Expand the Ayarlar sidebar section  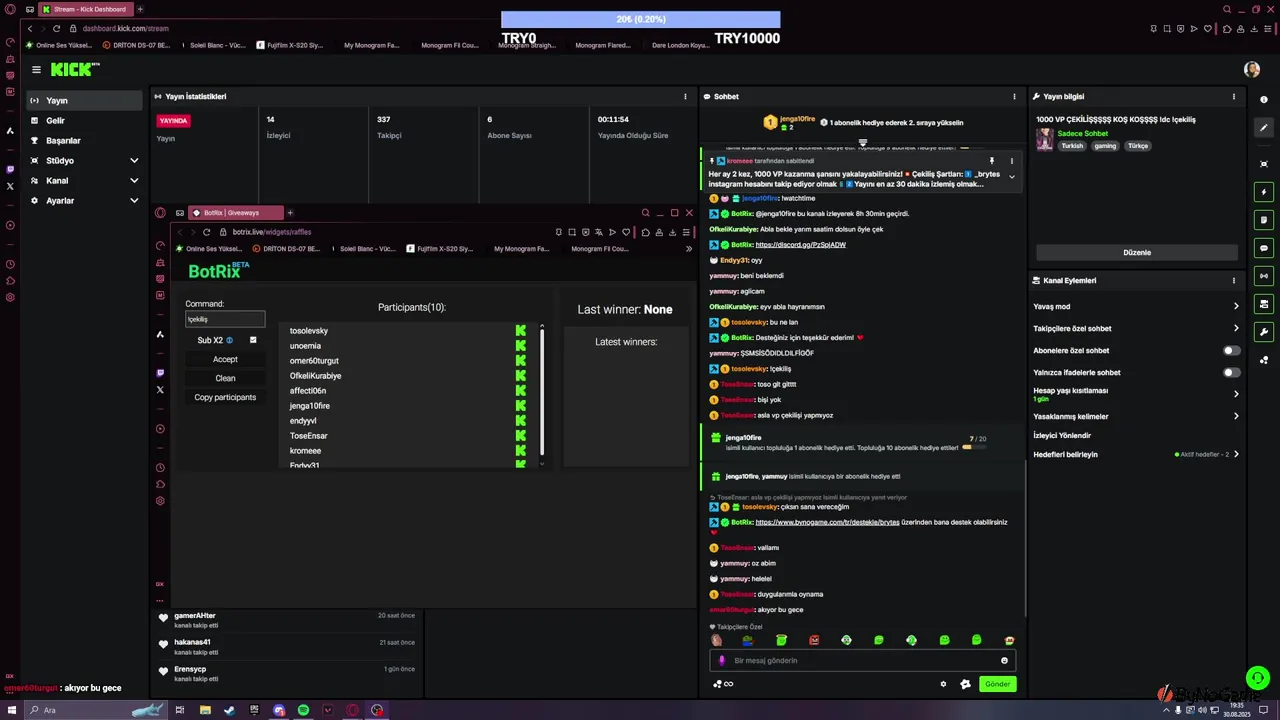134,201
